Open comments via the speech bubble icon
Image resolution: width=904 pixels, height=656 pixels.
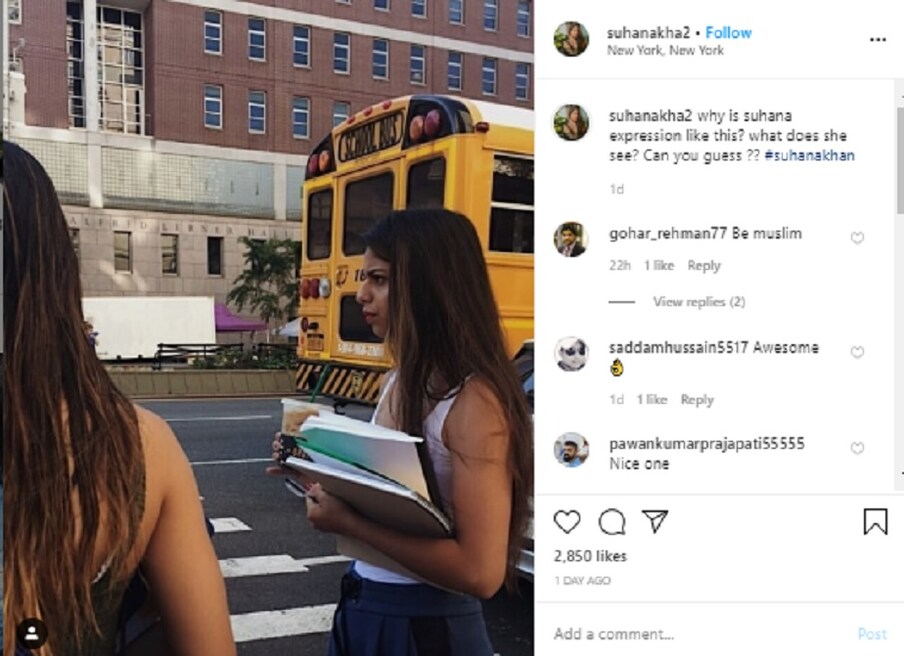[612, 522]
